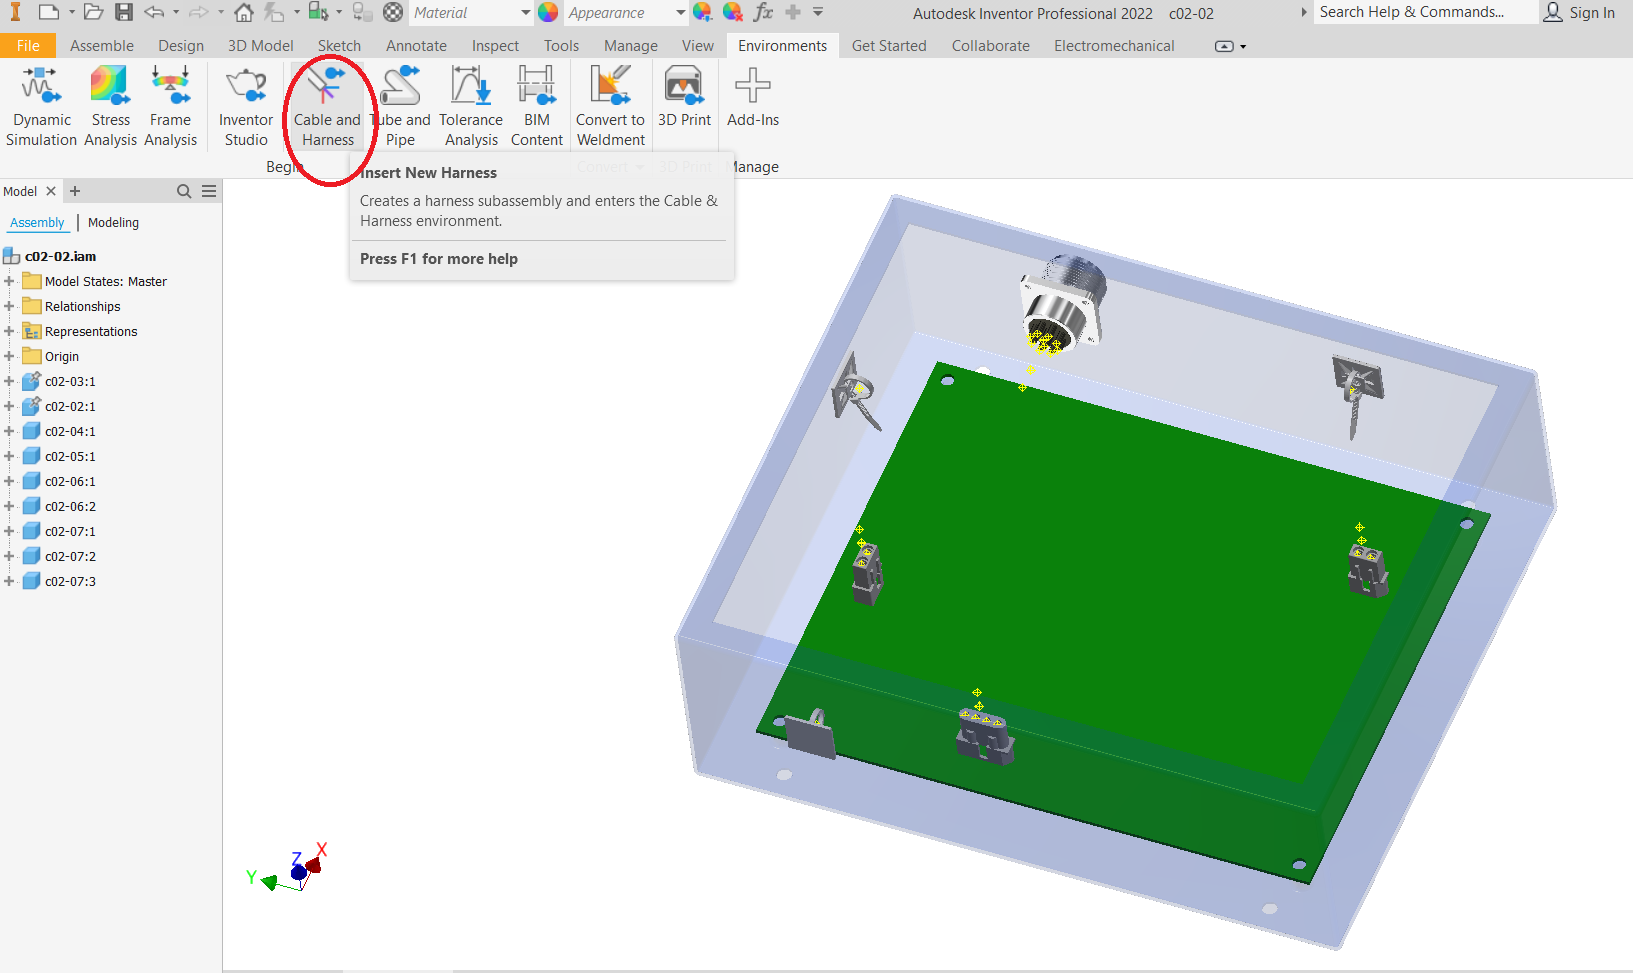Click the adjust appearance icon next to Appearance dropdown
1633x973 pixels.
point(703,12)
